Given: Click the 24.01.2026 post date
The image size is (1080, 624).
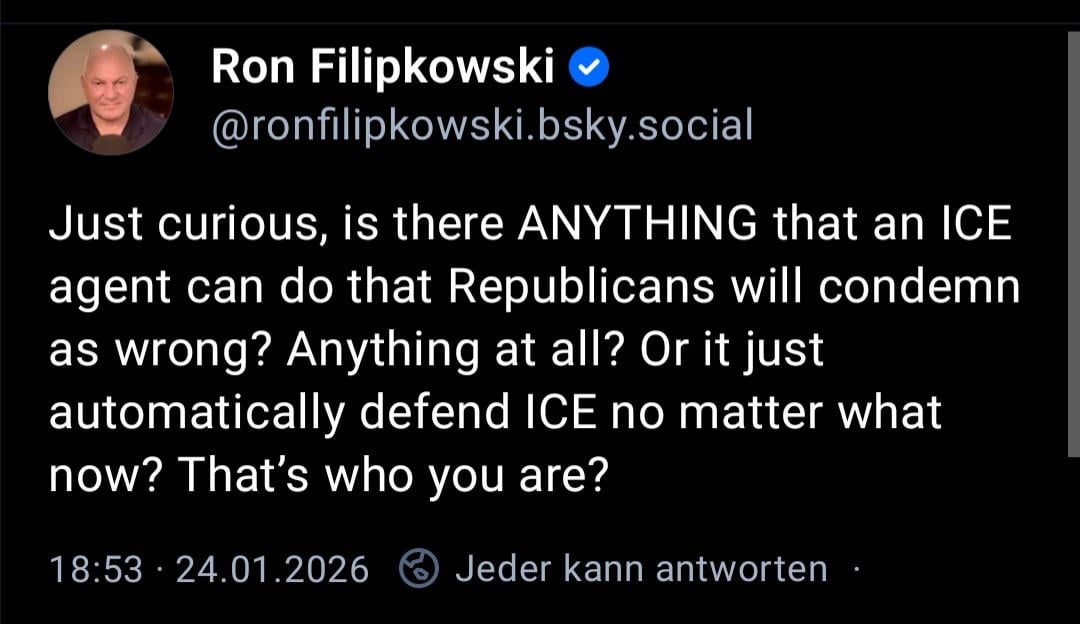Looking at the screenshot, I should click(272, 570).
